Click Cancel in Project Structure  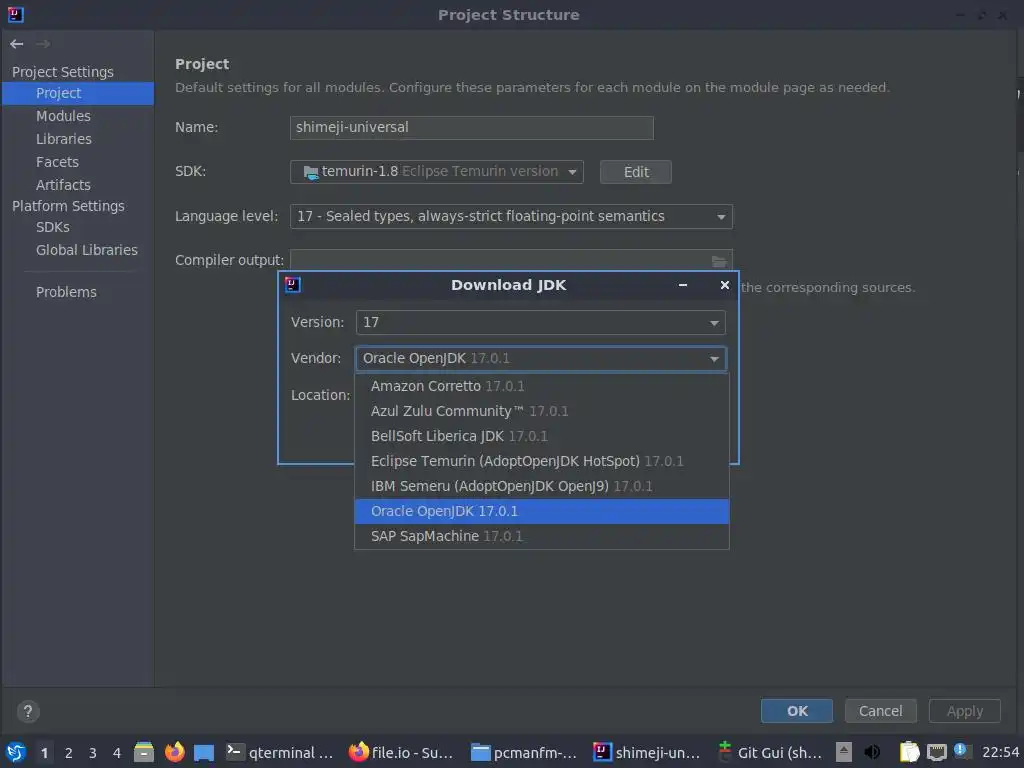point(880,711)
